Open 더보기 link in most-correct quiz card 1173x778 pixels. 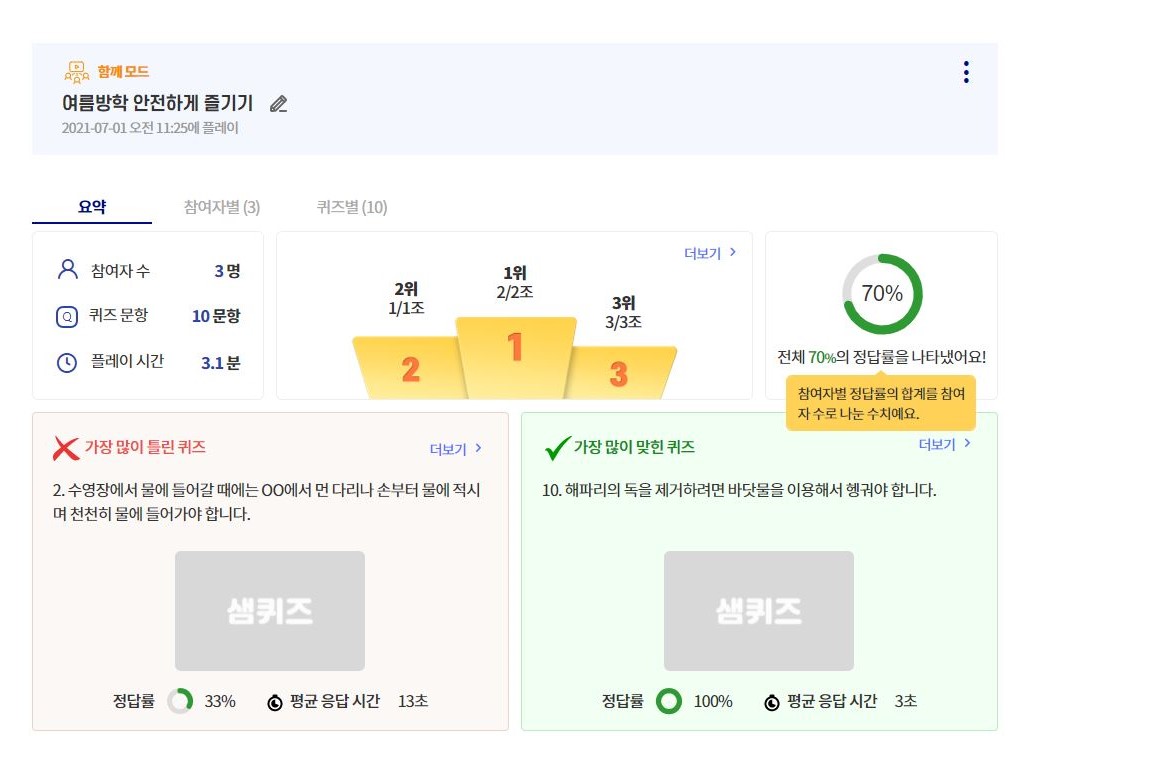click(x=945, y=444)
